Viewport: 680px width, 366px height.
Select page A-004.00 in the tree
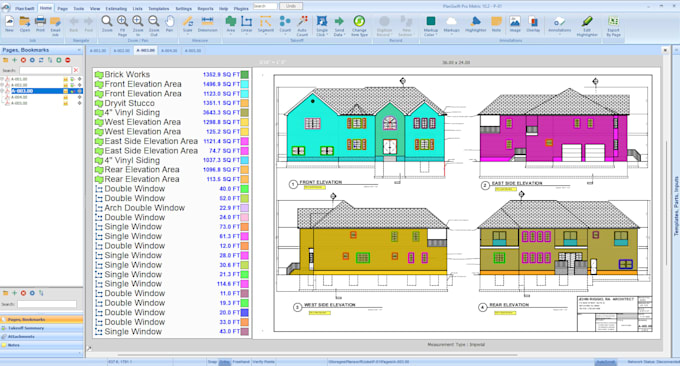click(x=19, y=97)
